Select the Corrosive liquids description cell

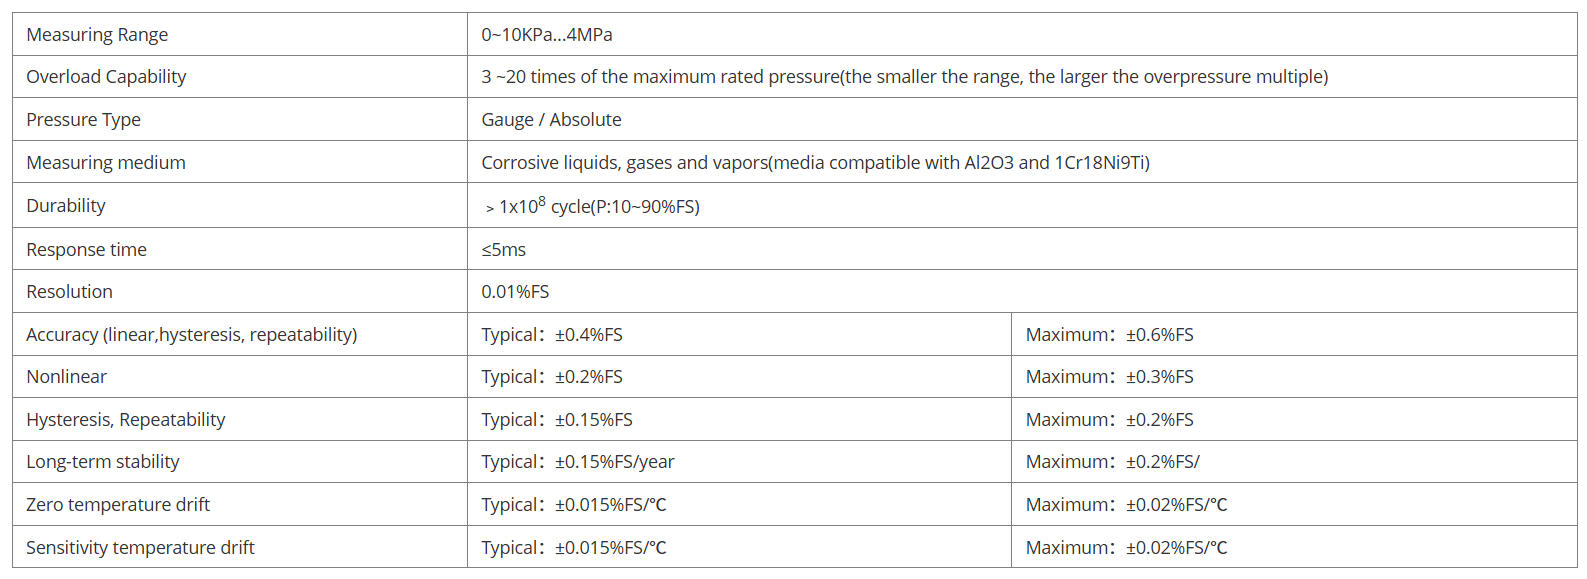pos(1022,162)
